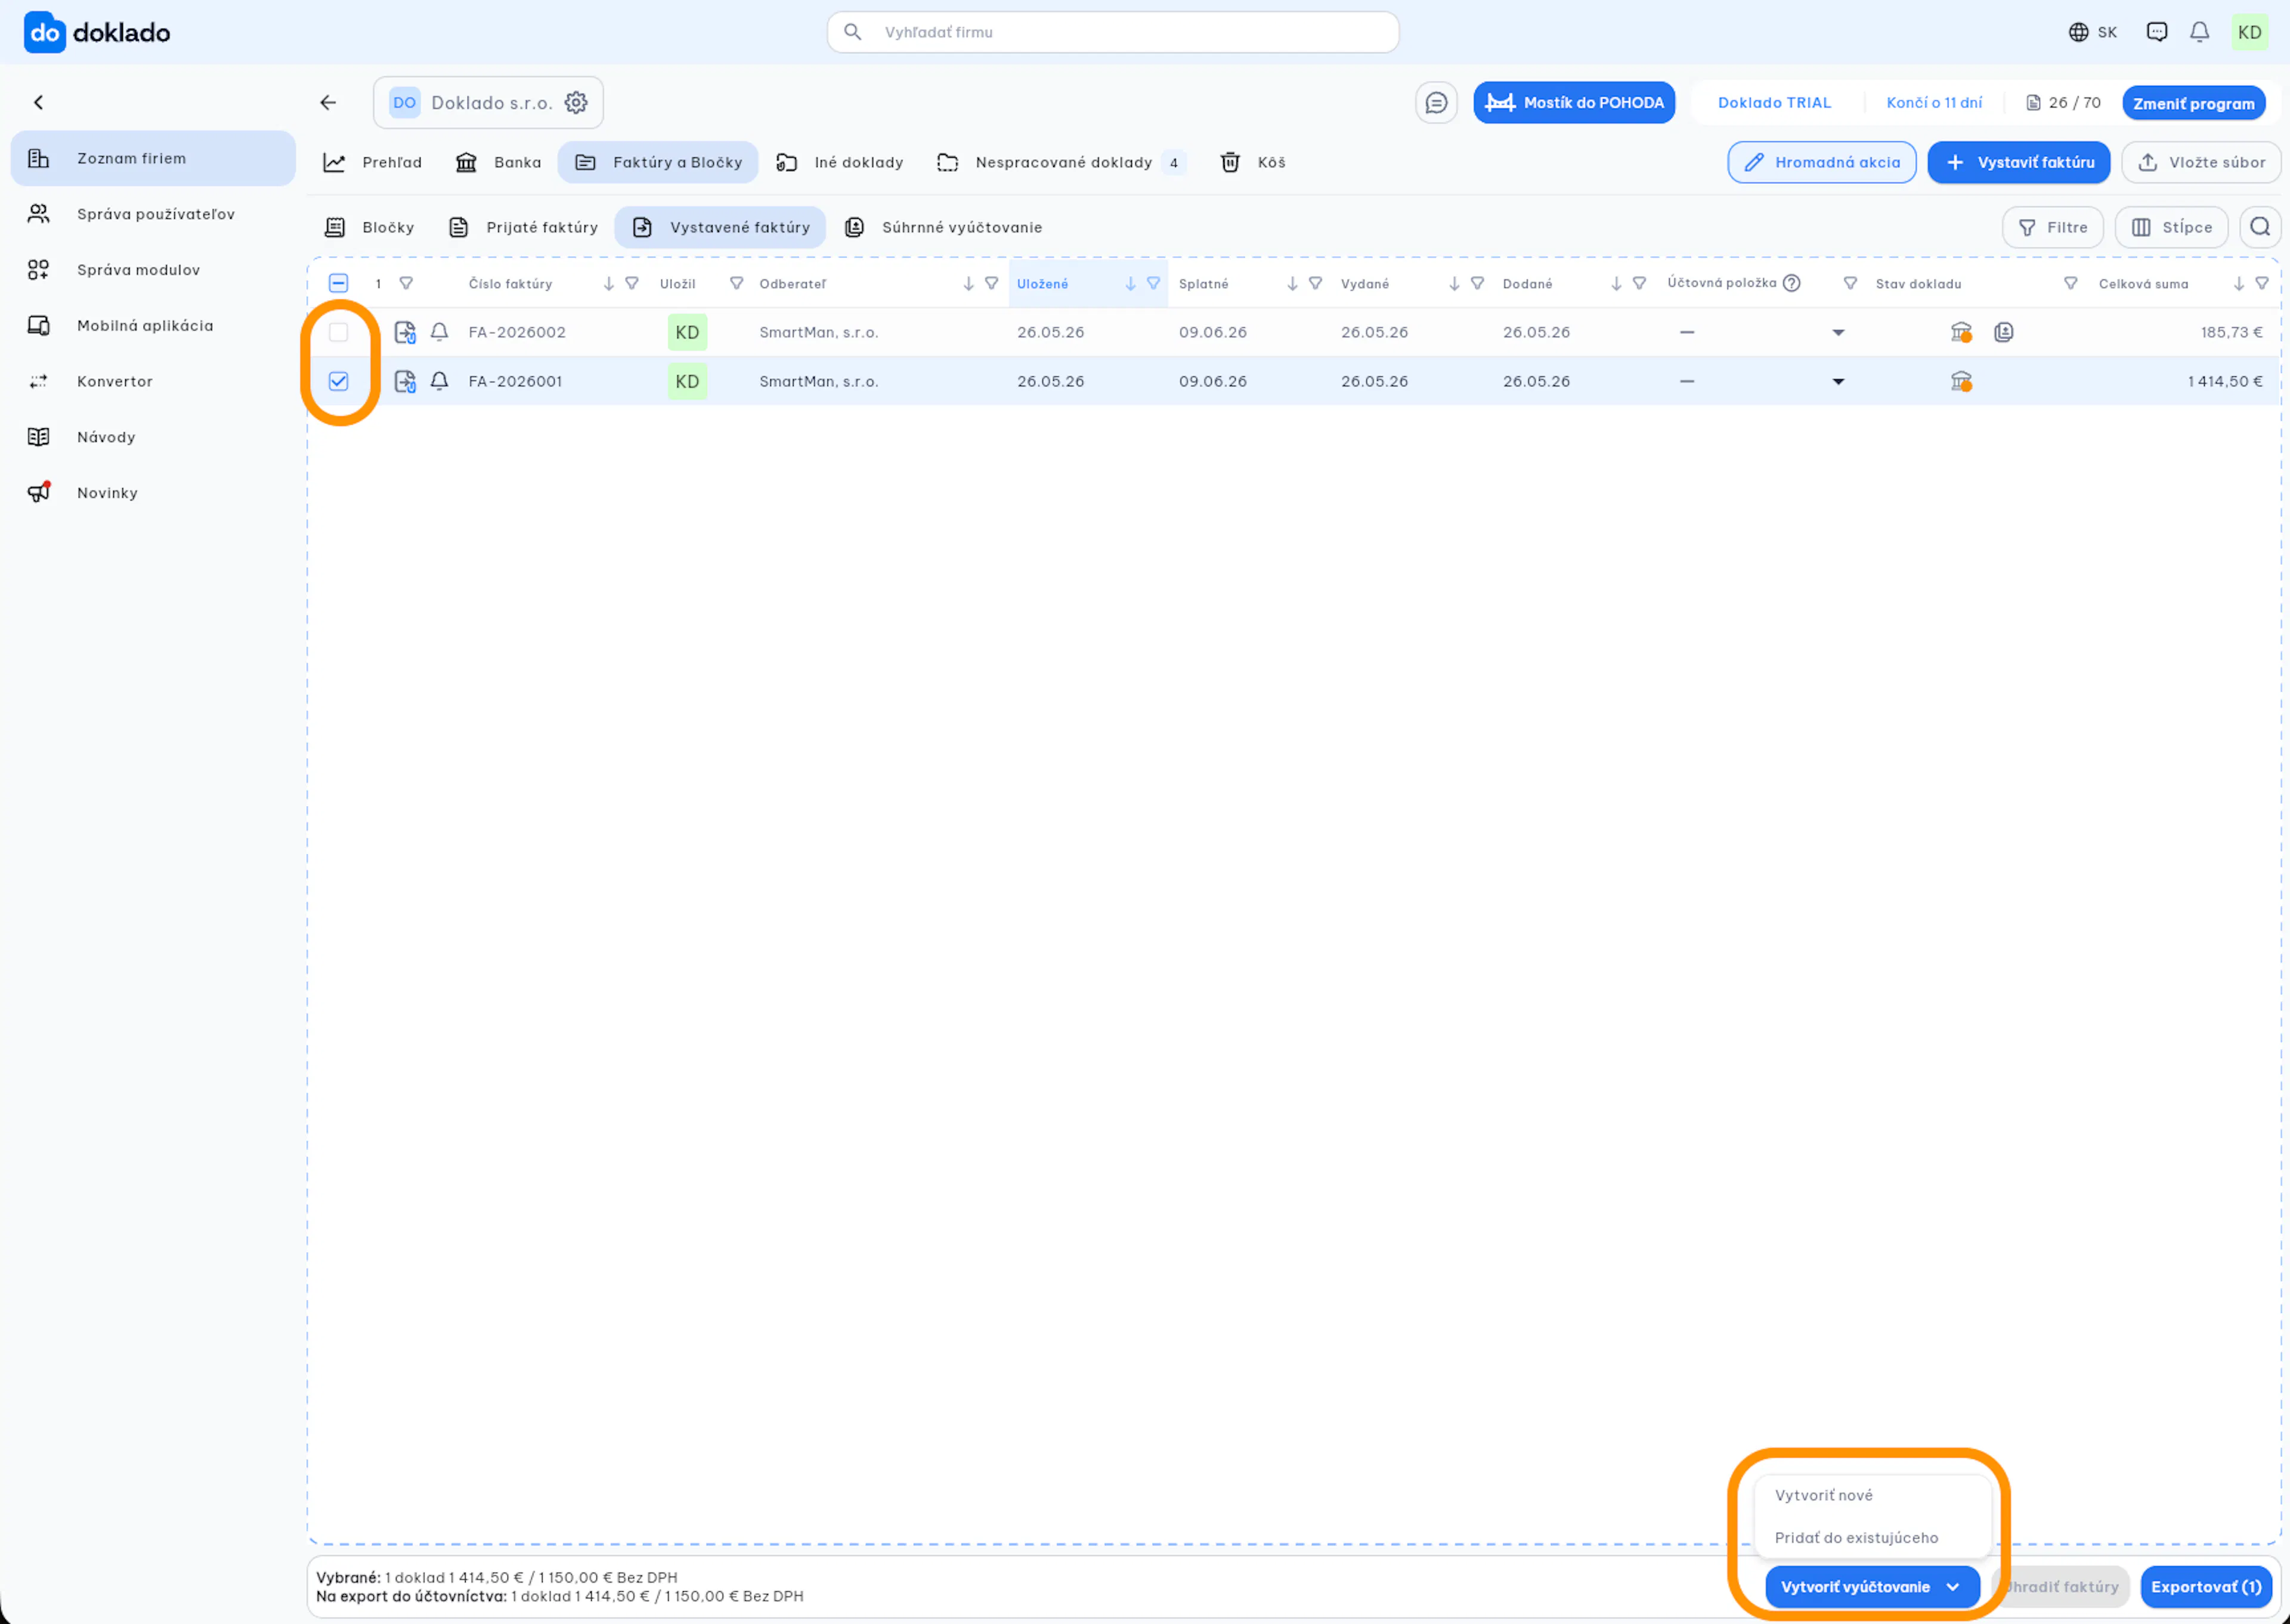This screenshot has width=2290, height=1624.
Task: Click Exportovať (1) button
Action: 2206,1587
